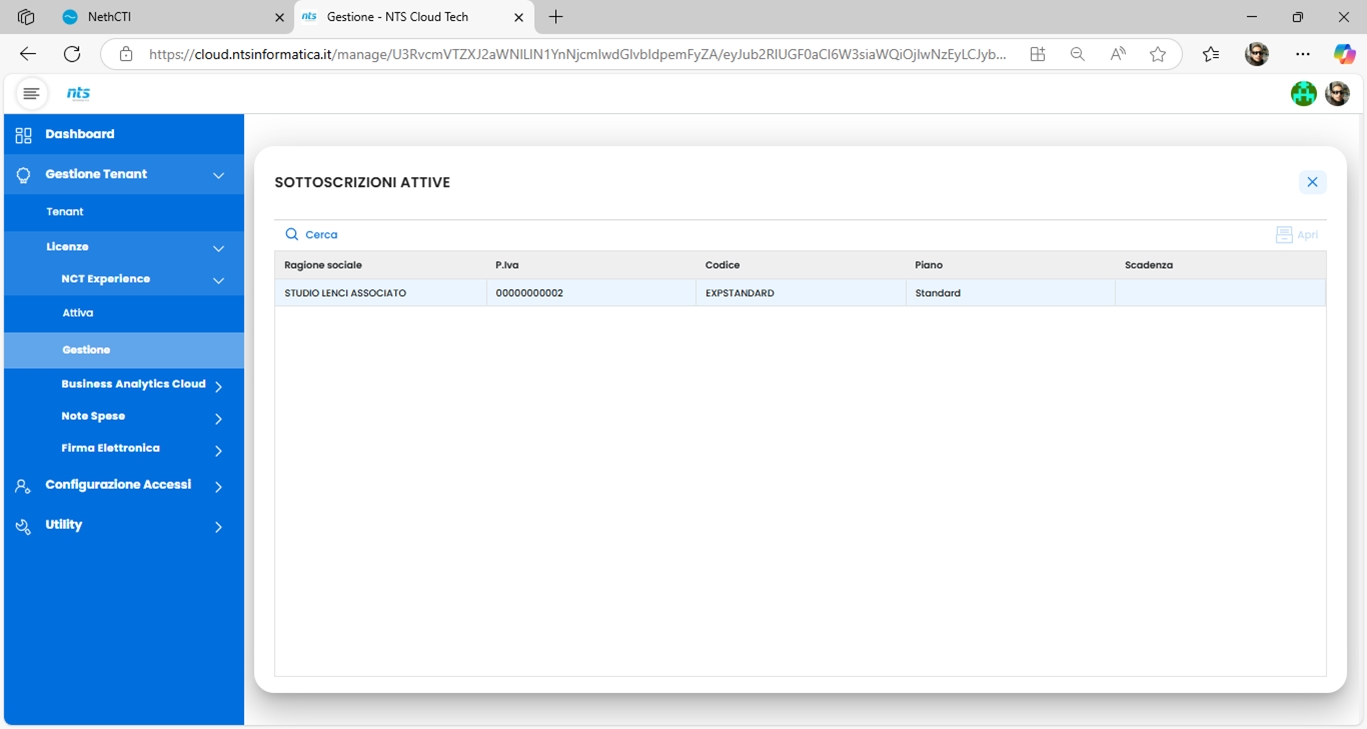The image size is (1367, 729).
Task: Sort by Piano column header
Action: 1011,265
